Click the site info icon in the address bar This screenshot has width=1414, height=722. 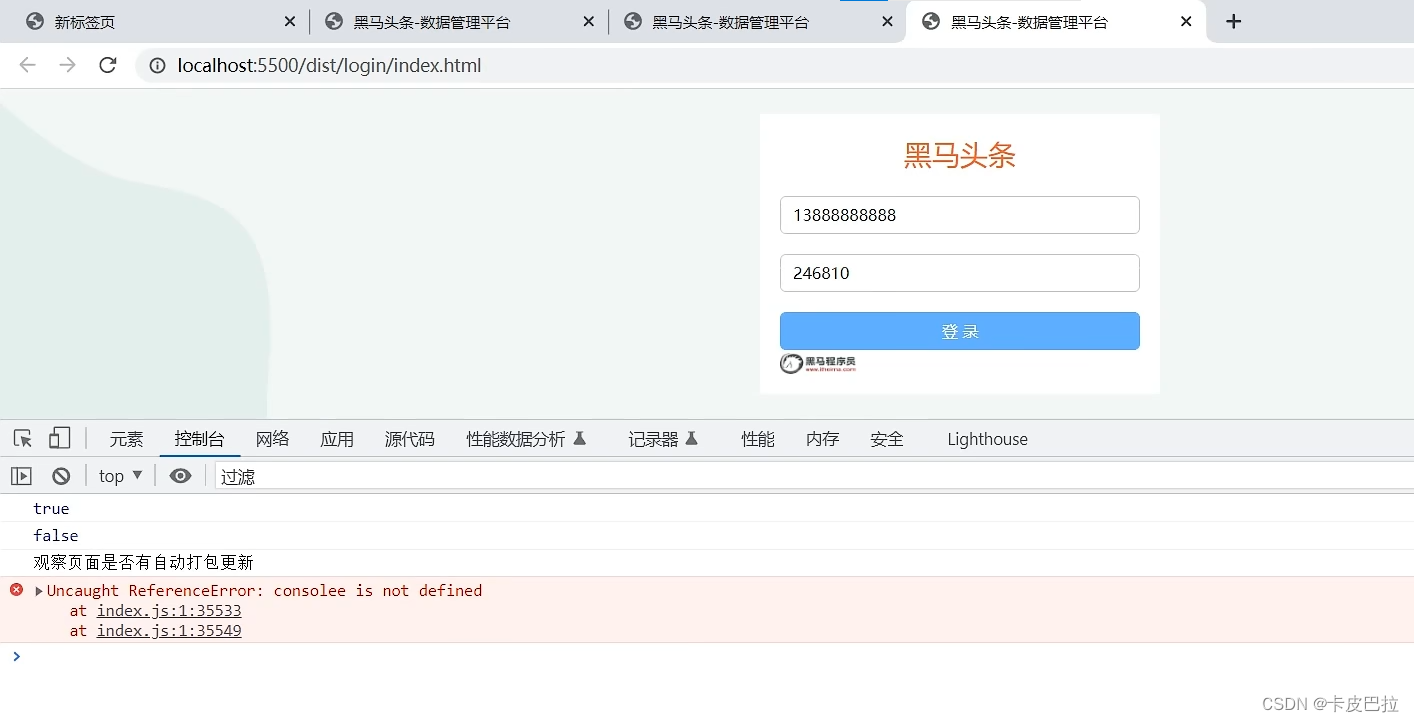[157, 66]
